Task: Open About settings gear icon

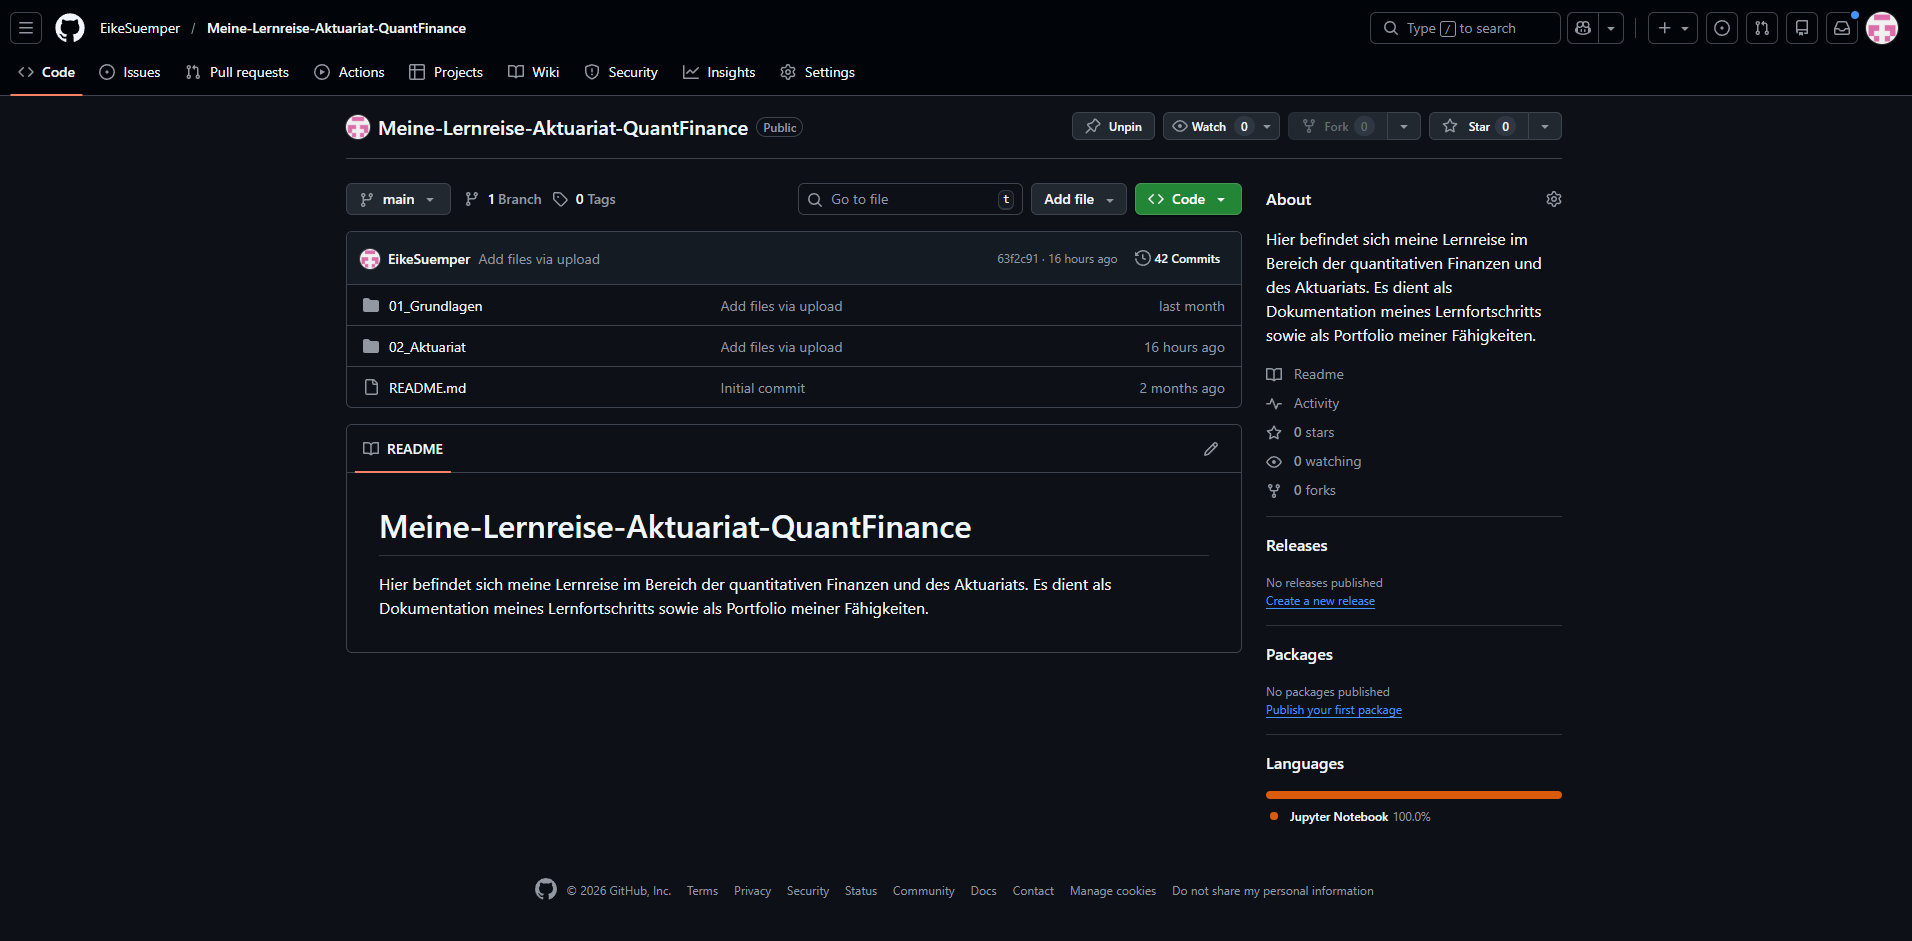Action: (1553, 199)
